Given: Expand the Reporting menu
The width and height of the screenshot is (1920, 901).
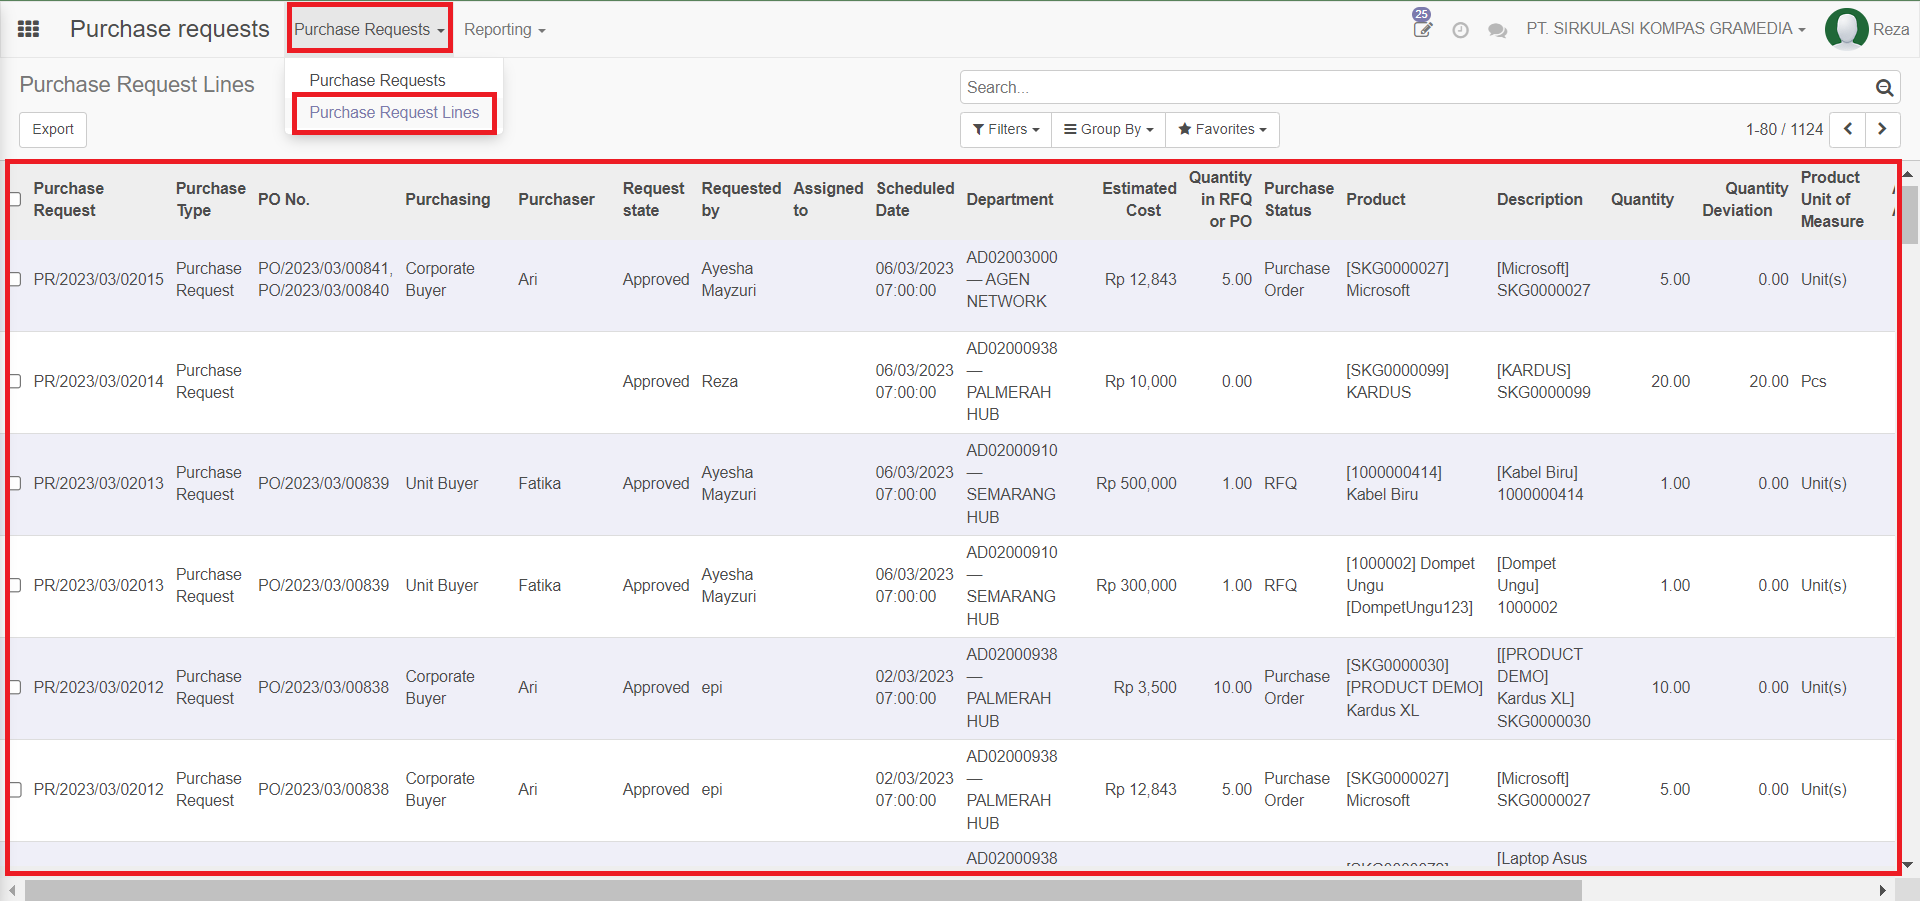Looking at the screenshot, I should (504, 30).
